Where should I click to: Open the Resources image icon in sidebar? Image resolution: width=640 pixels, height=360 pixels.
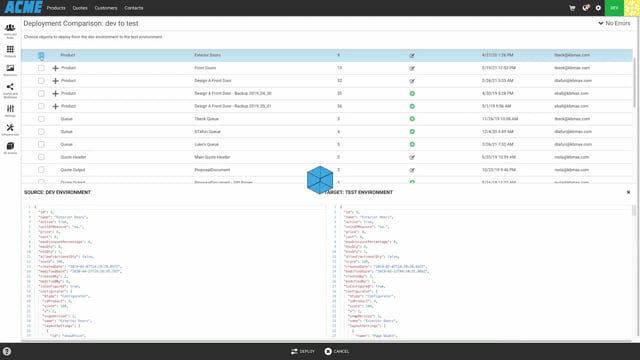click(10, 70)
